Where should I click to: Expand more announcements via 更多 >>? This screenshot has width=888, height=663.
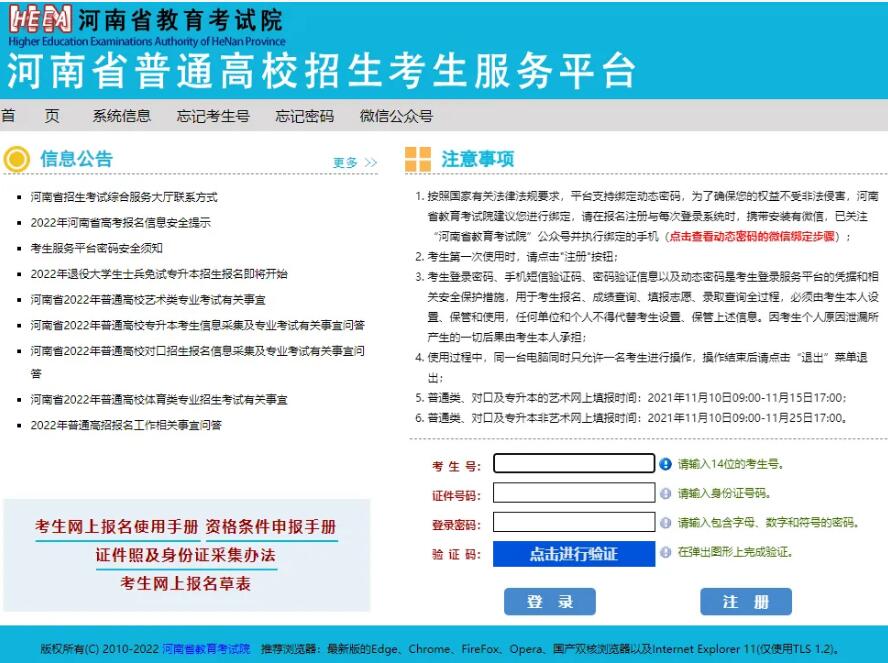tap(355, 163)
